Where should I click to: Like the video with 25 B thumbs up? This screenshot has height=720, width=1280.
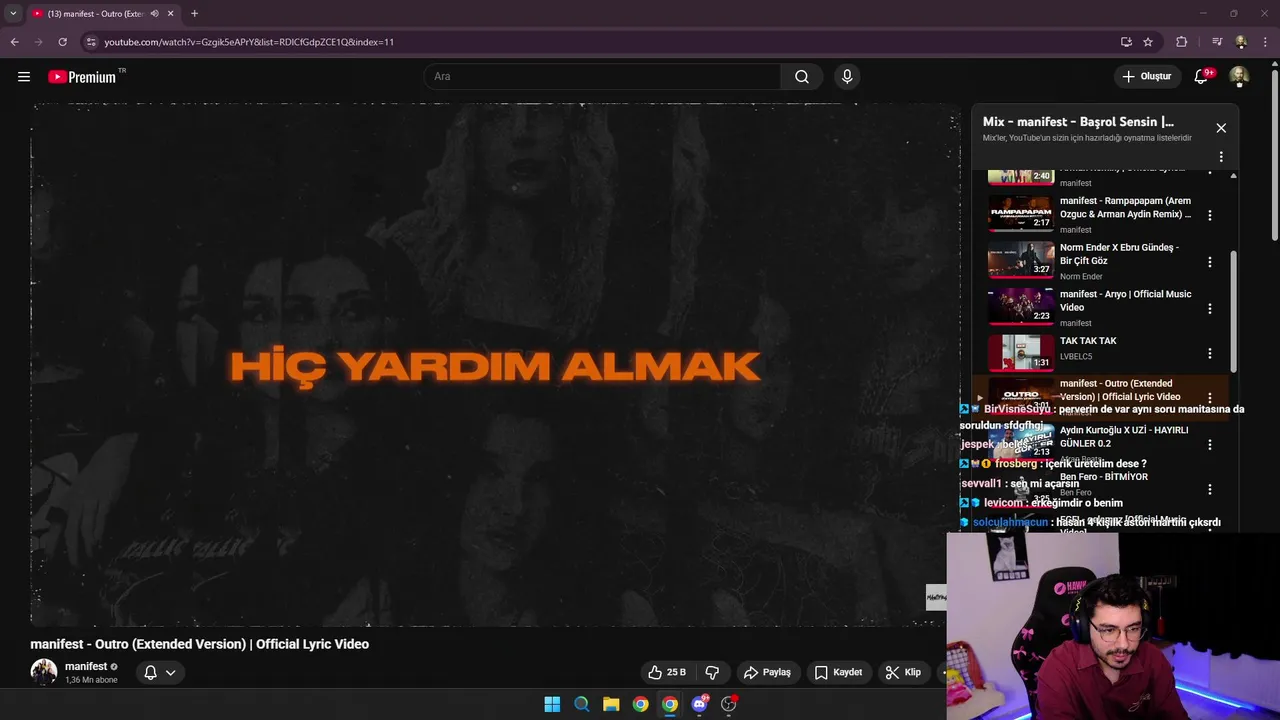pyautogui.click(x=666, y=672)
